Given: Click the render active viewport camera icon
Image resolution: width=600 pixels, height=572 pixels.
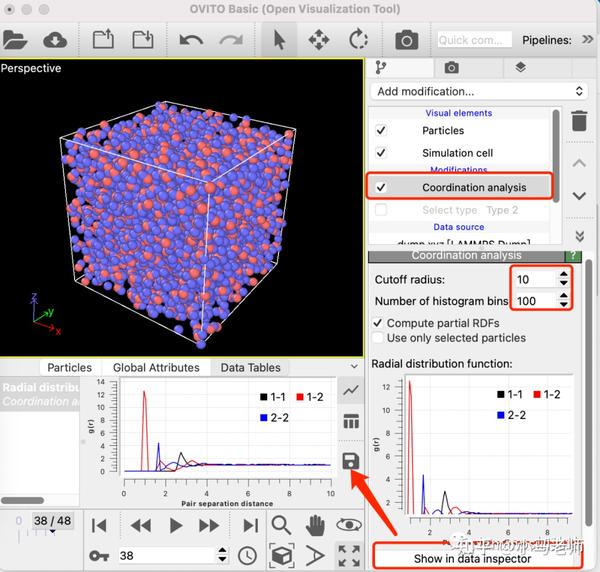Looking at the screenshot, I should click(406, 40).
